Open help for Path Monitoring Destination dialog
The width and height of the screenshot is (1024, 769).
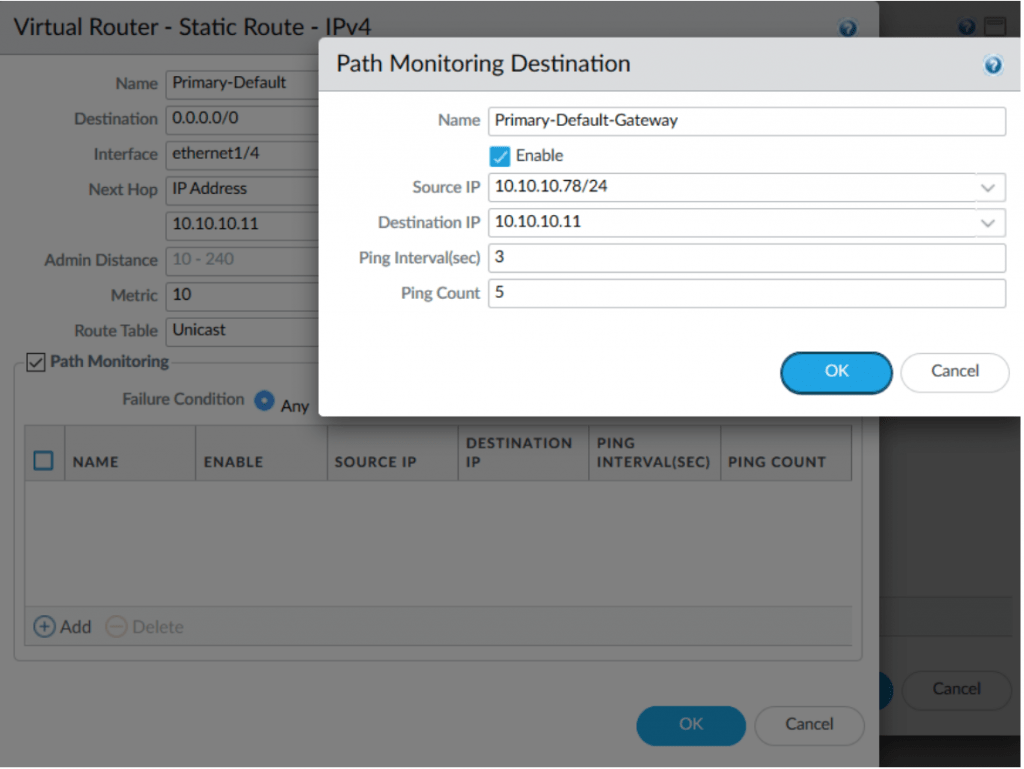pyautogui.click(x=993, y=65)
